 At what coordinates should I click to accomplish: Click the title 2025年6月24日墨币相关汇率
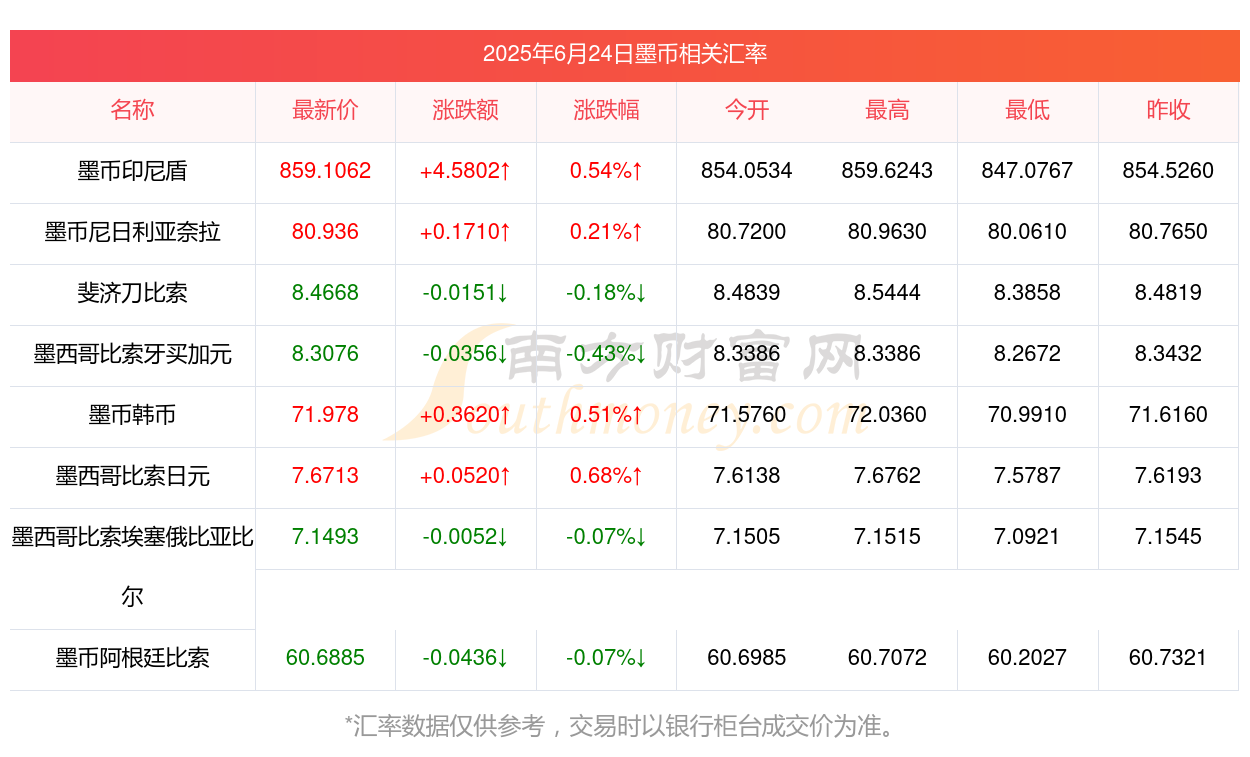pos(625,54)
